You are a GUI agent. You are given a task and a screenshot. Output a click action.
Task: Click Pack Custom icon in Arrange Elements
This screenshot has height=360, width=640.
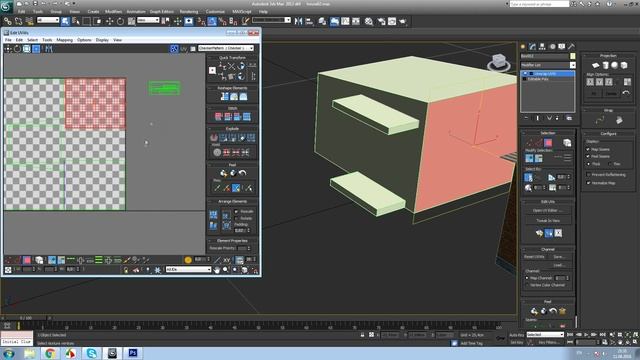[x=213, y=215]
